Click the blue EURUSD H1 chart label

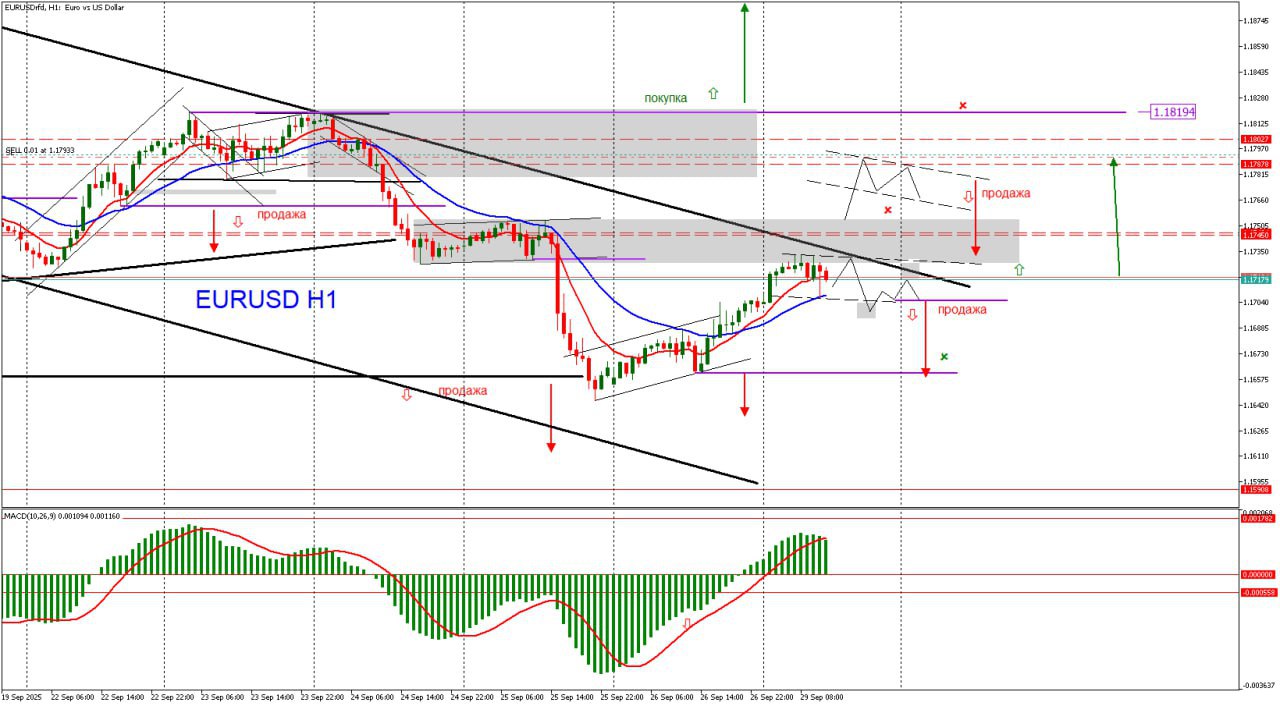(x=266, y=300)
